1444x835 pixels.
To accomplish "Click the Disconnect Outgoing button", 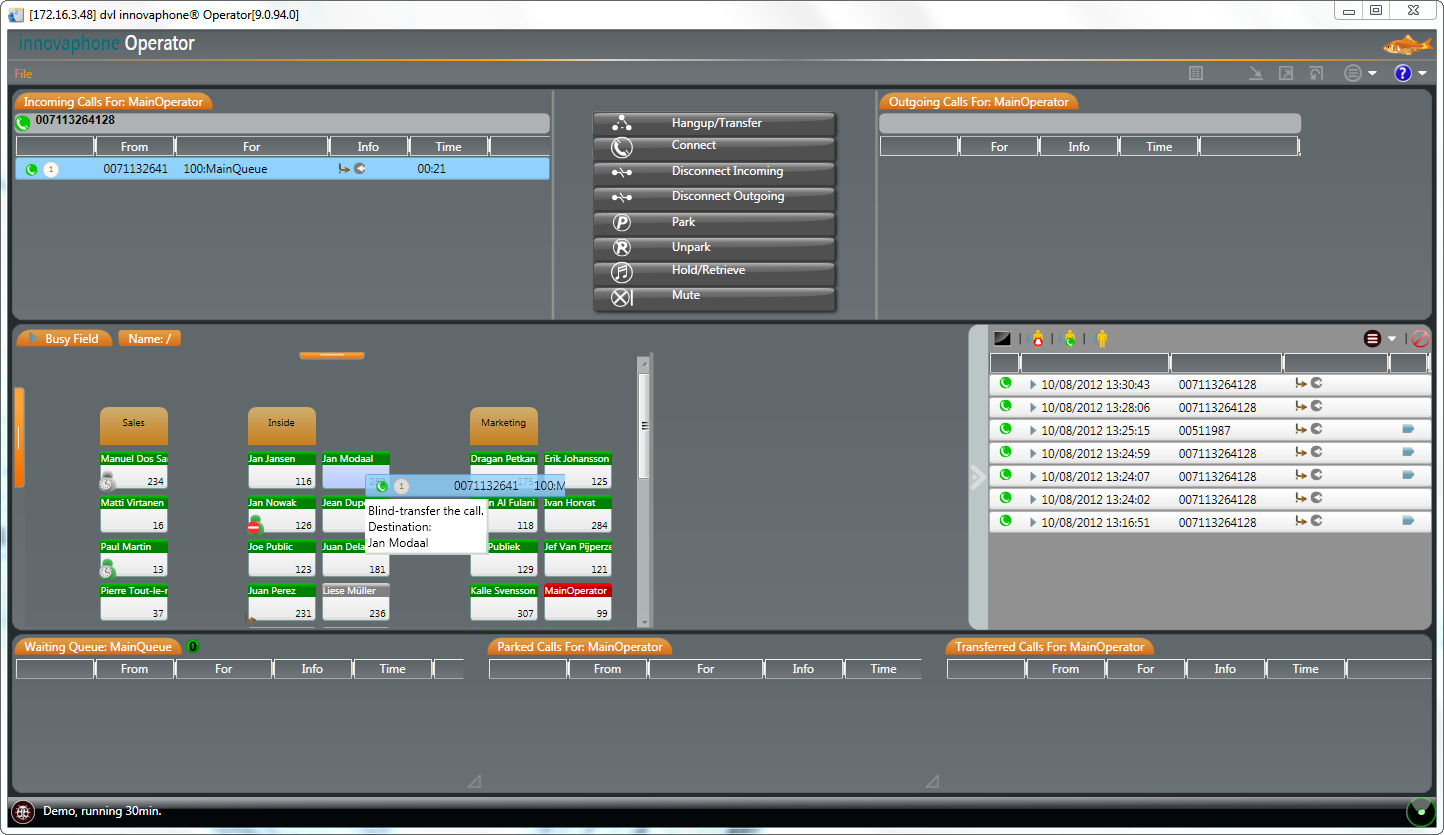I will coord(714,198).
